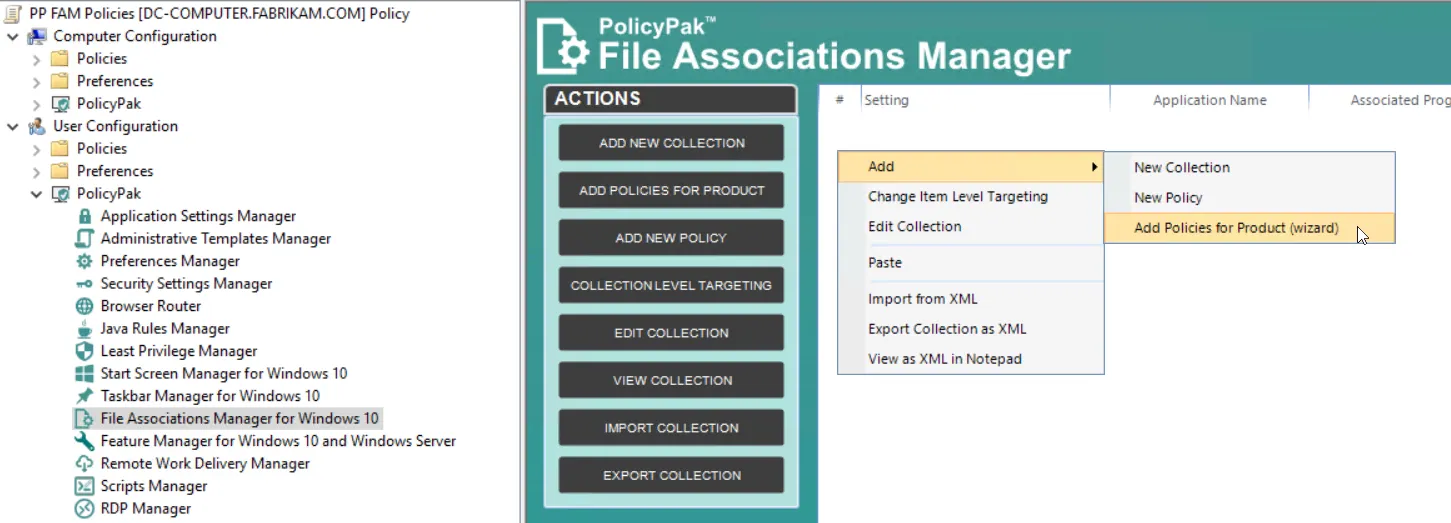Choose Export Collection as XML
This screenshot has height=523, width=1451.
(971, 329)
